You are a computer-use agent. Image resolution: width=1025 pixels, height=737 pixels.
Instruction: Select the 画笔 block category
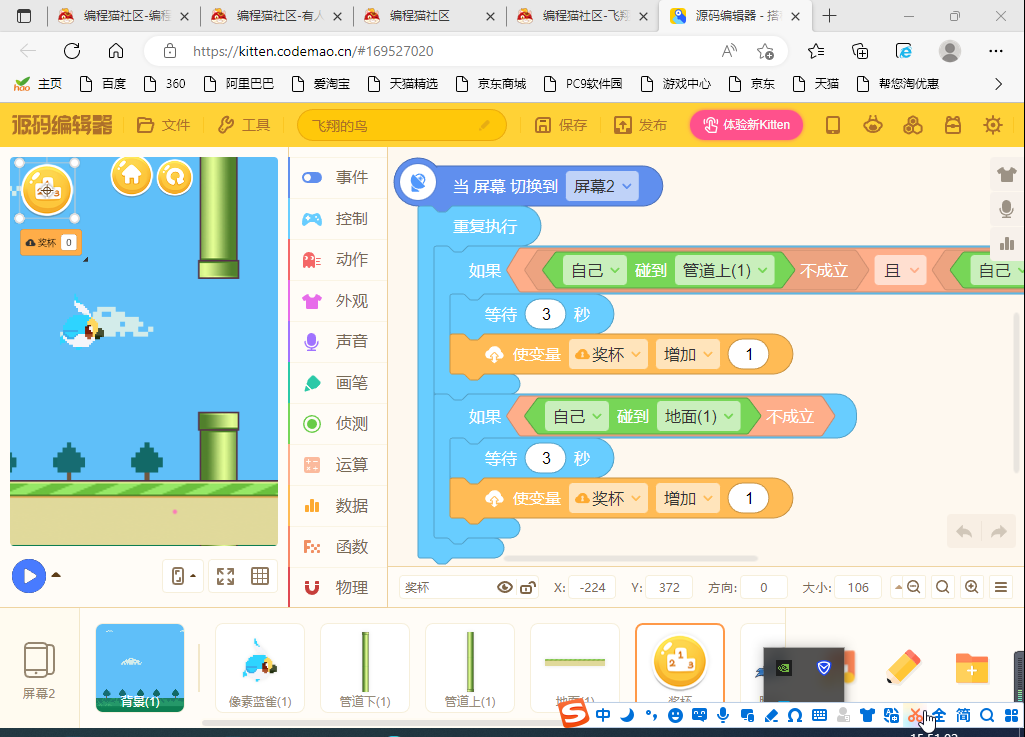(x=338, y=383)
